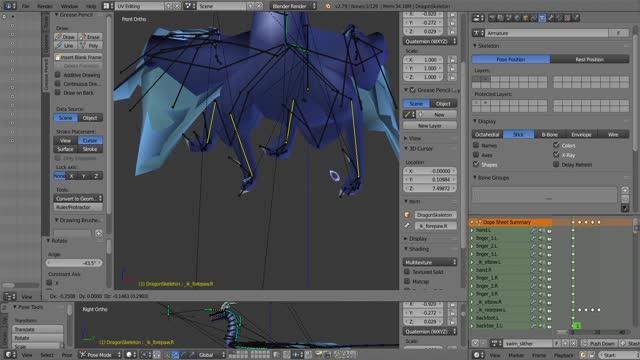This screenshot has width=640, height=360.
Task: Select B-Bone display type
Action: point(550,134)
